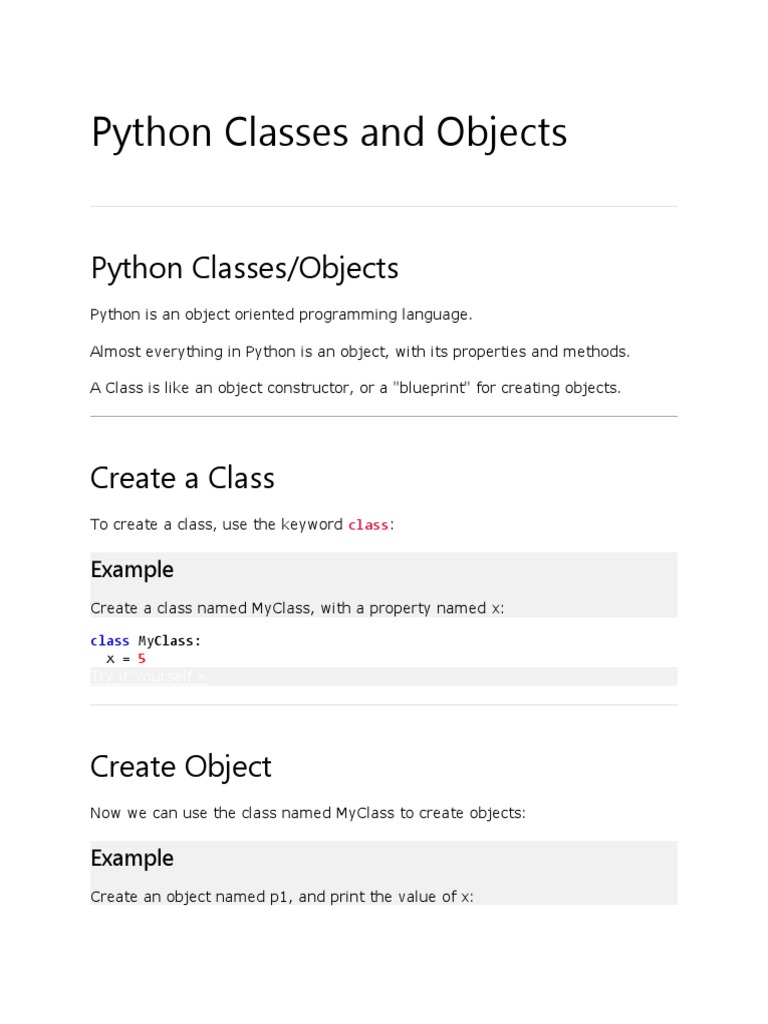Open the "Try it Yourself" link
The width and height of the screenshot is (768, 1024).
pyautogui.click(x=148, y=677)
